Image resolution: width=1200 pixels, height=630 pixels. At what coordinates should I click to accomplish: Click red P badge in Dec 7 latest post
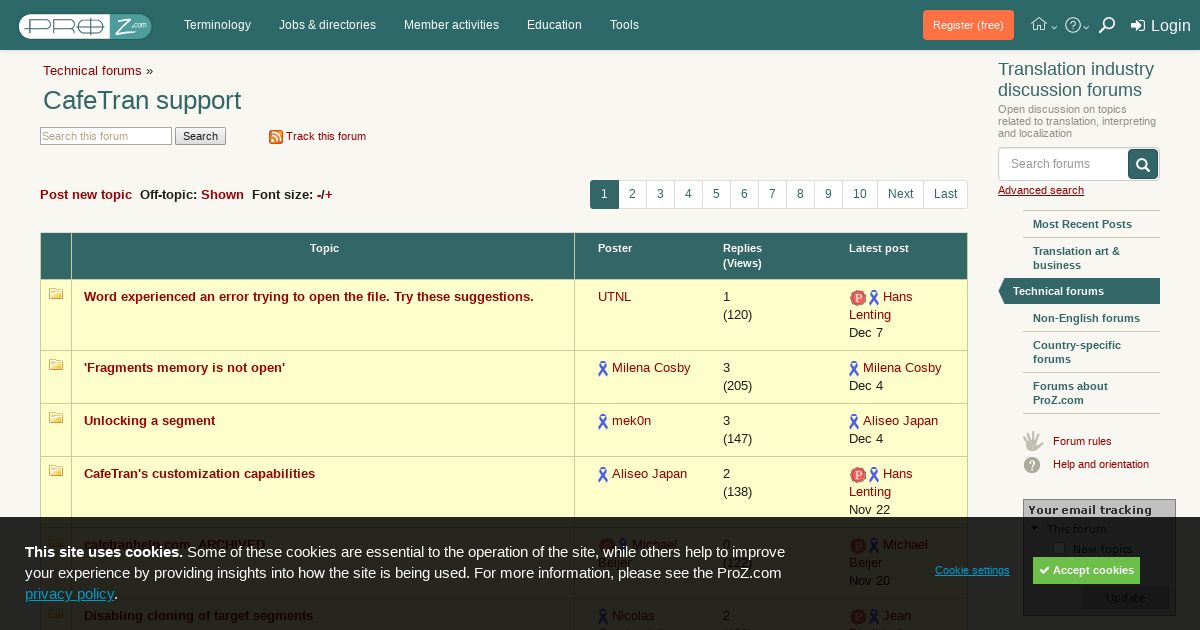[858, 298]
